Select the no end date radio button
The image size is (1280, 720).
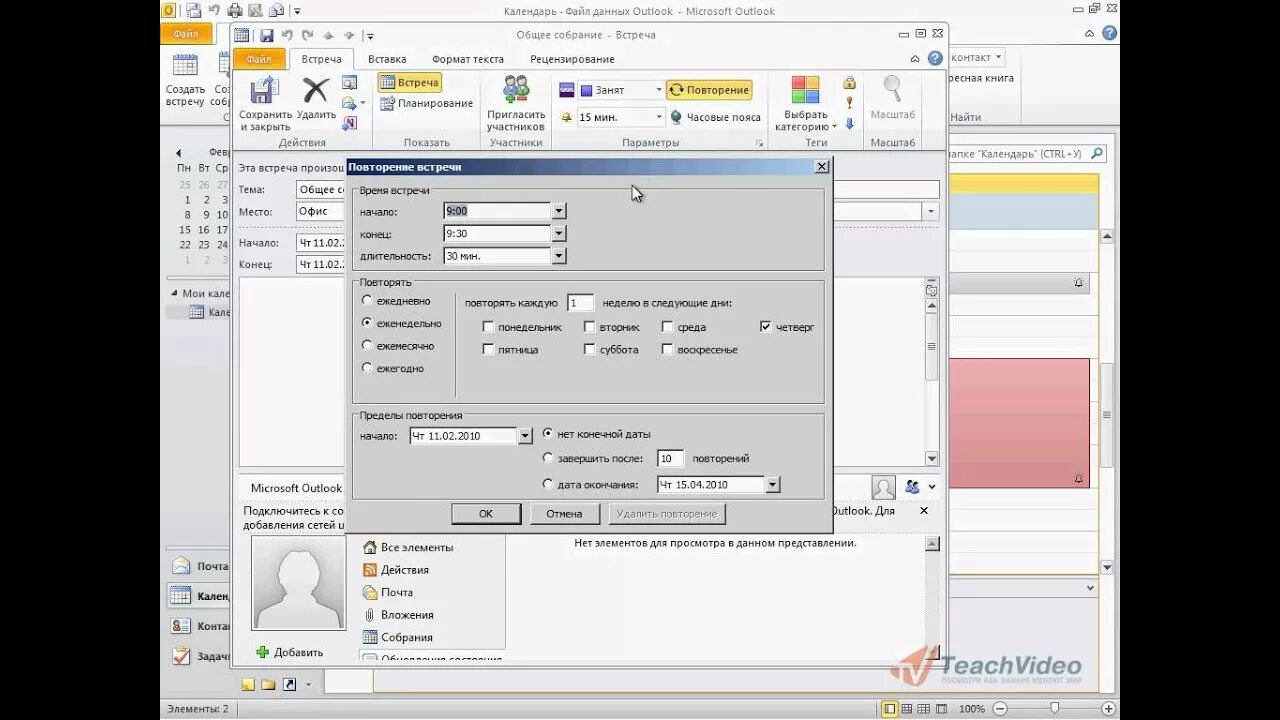[x=548, y=434]
